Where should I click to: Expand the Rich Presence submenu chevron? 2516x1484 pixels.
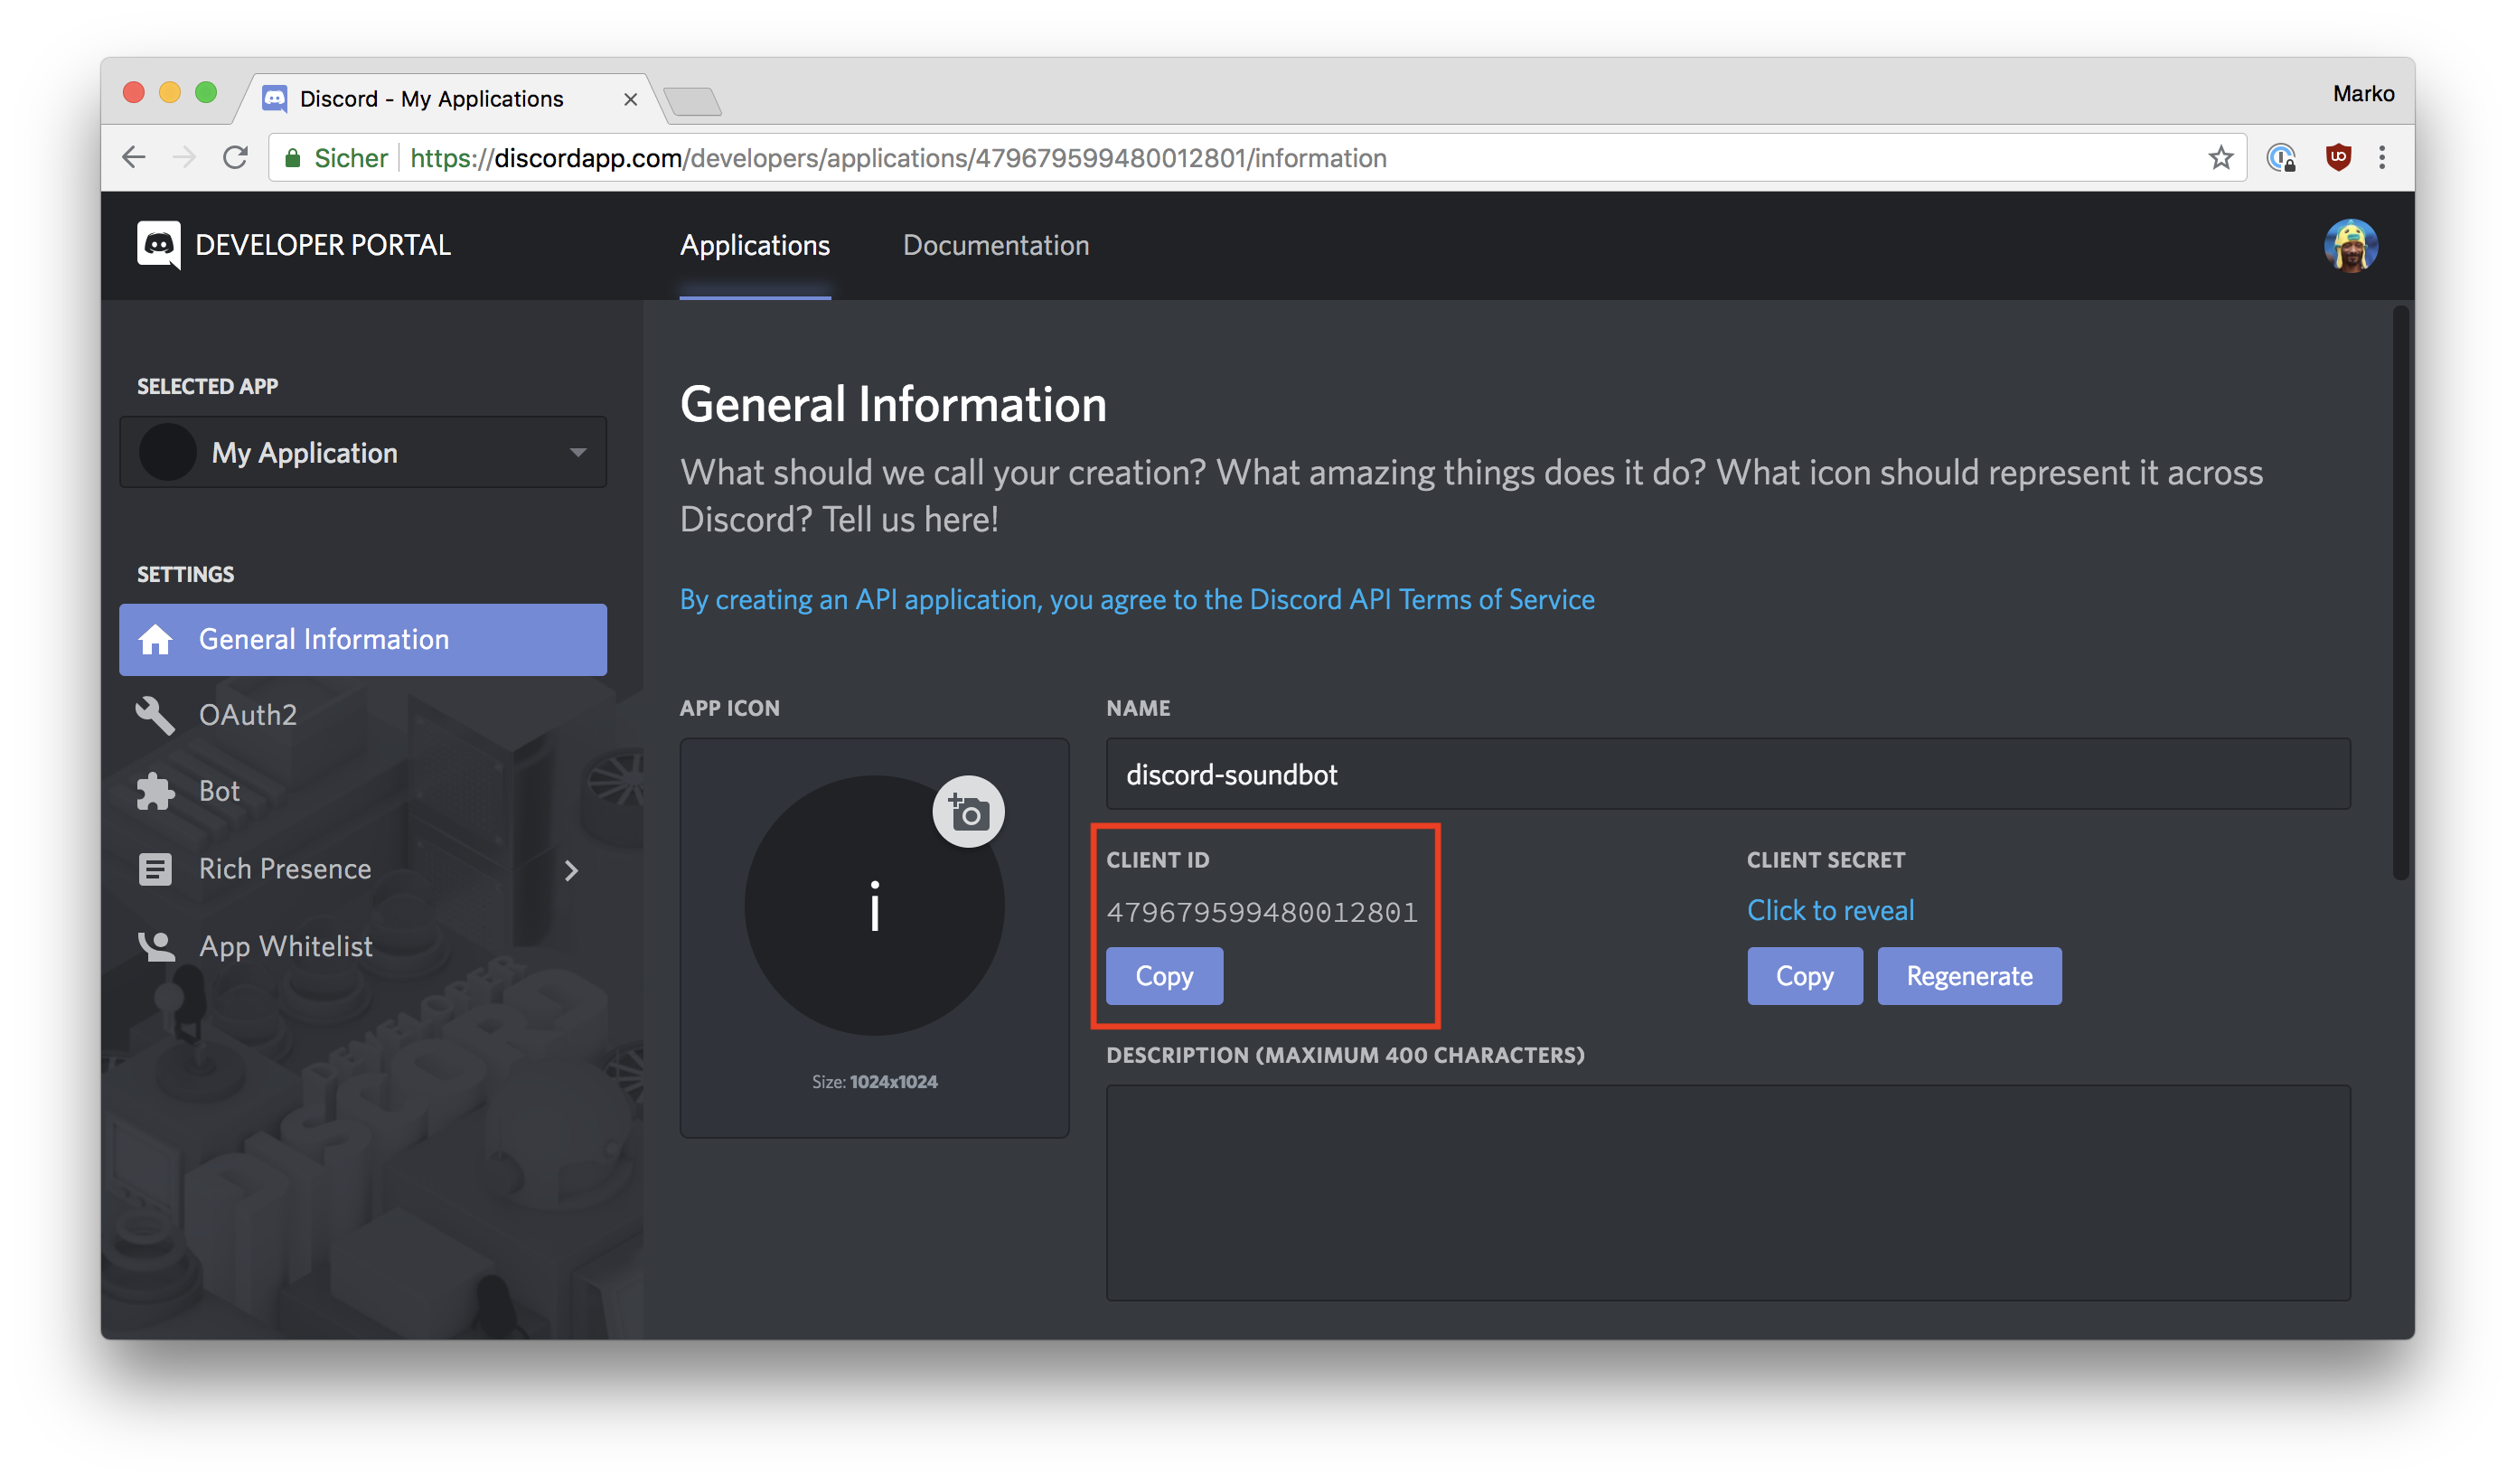point(571,871)
